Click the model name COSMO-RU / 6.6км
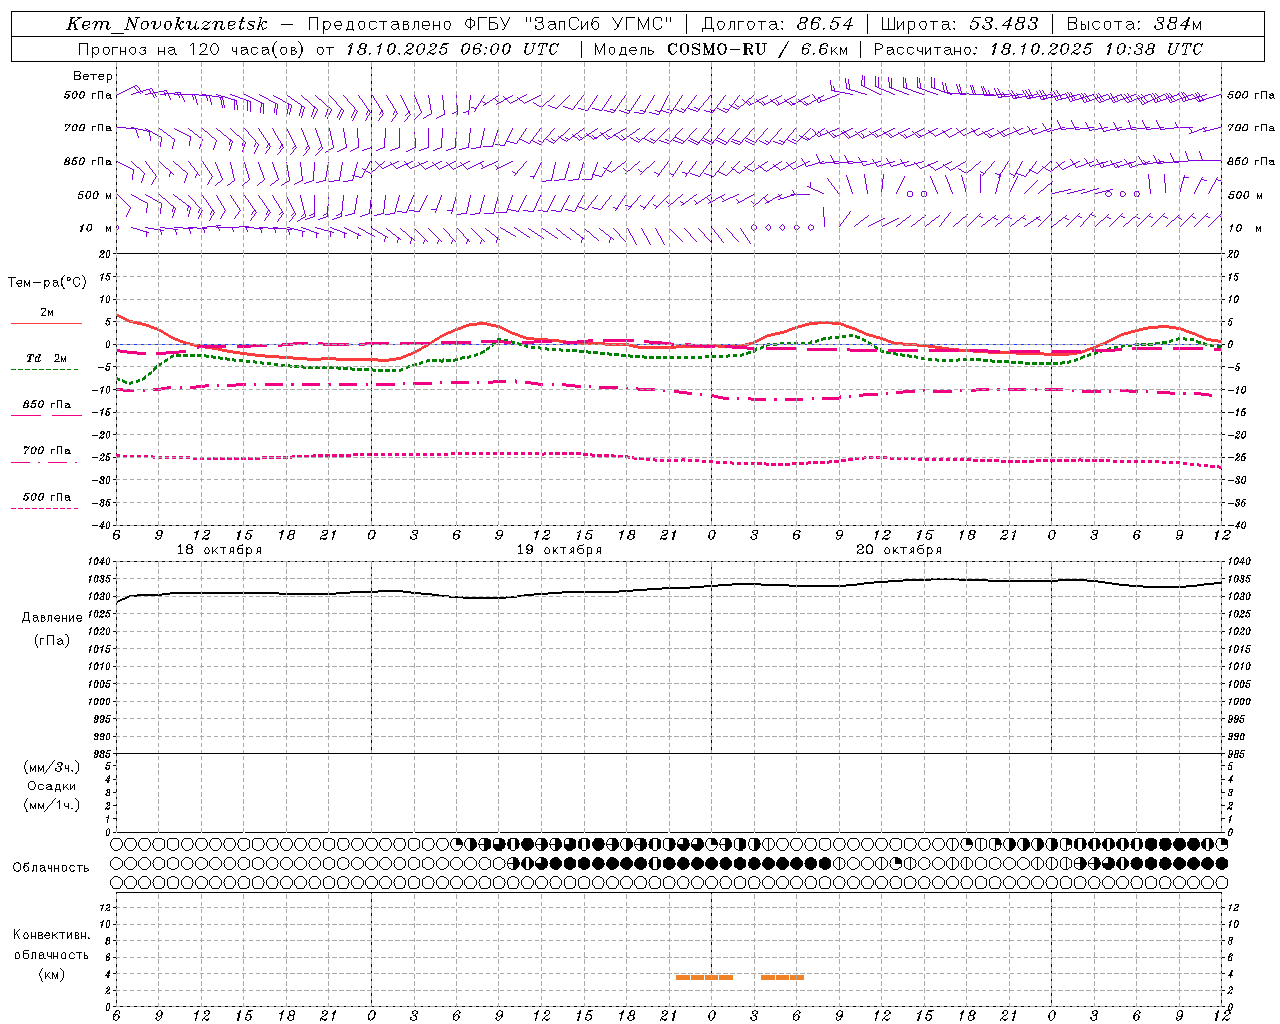Viewport: 1280px width, 1024px height. (757, 49)
